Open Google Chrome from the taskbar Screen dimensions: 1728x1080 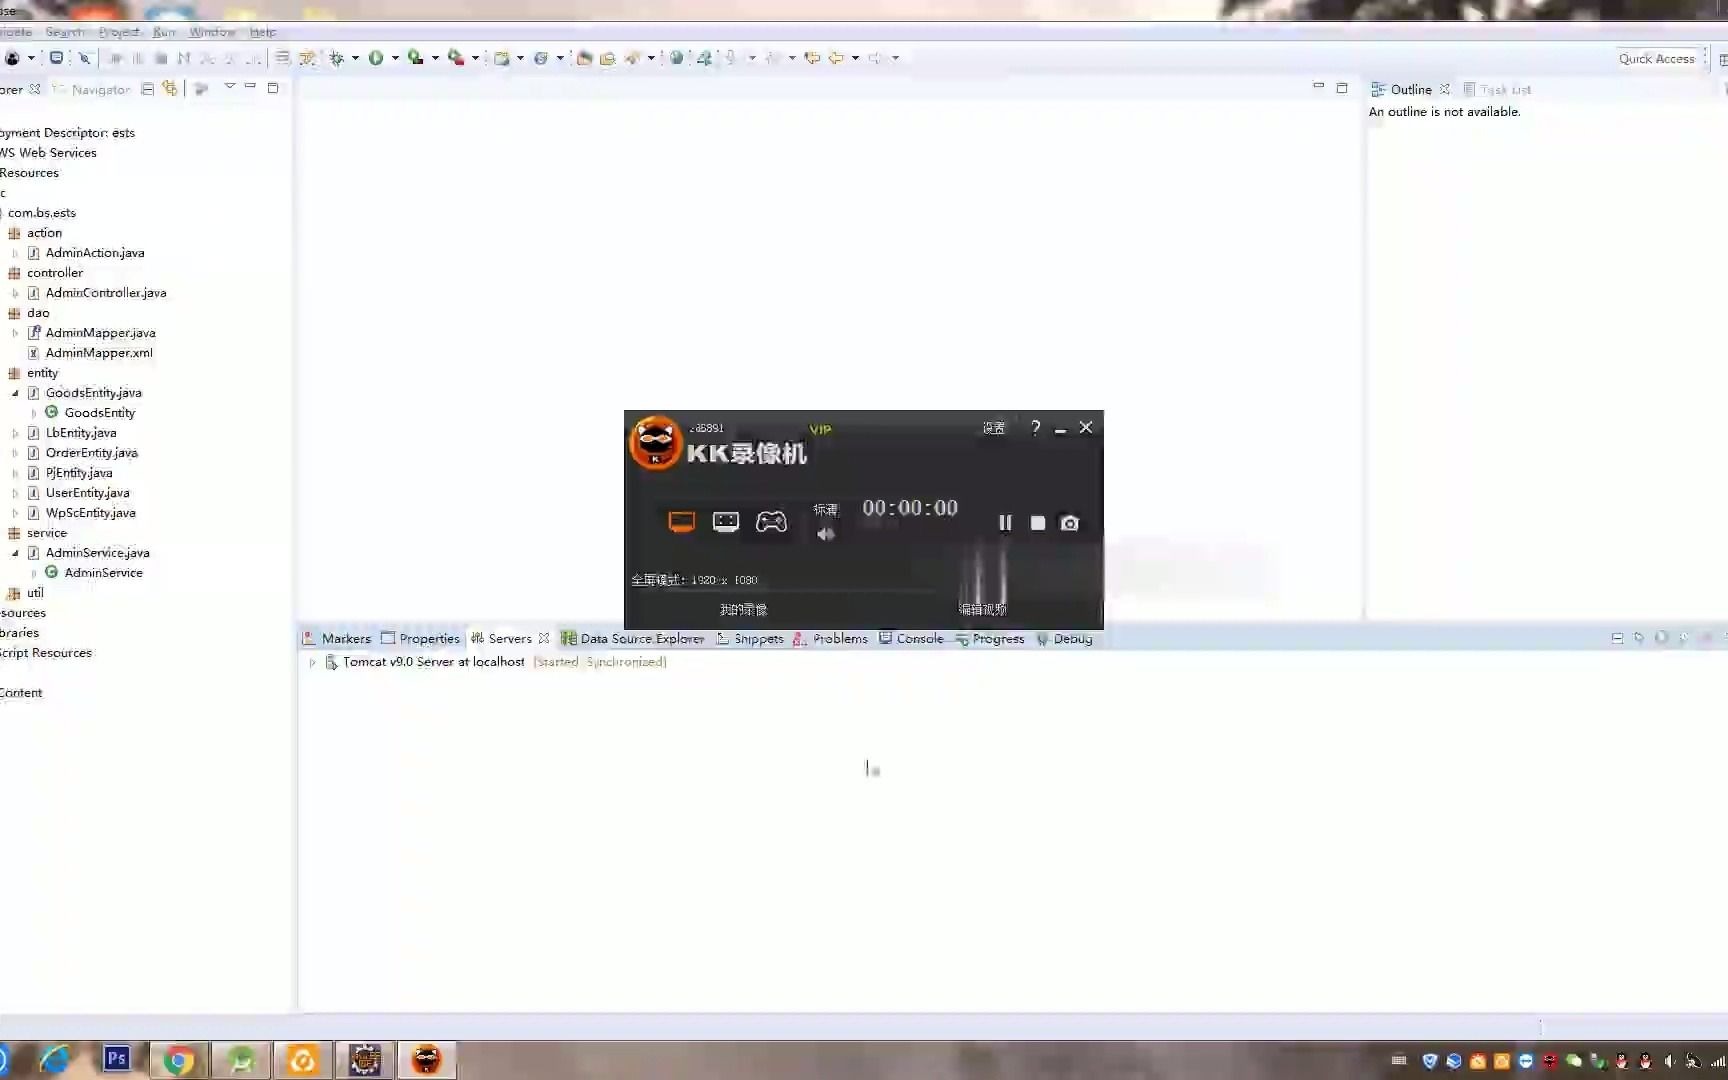pyautogui.click(x=179, y=1060)
